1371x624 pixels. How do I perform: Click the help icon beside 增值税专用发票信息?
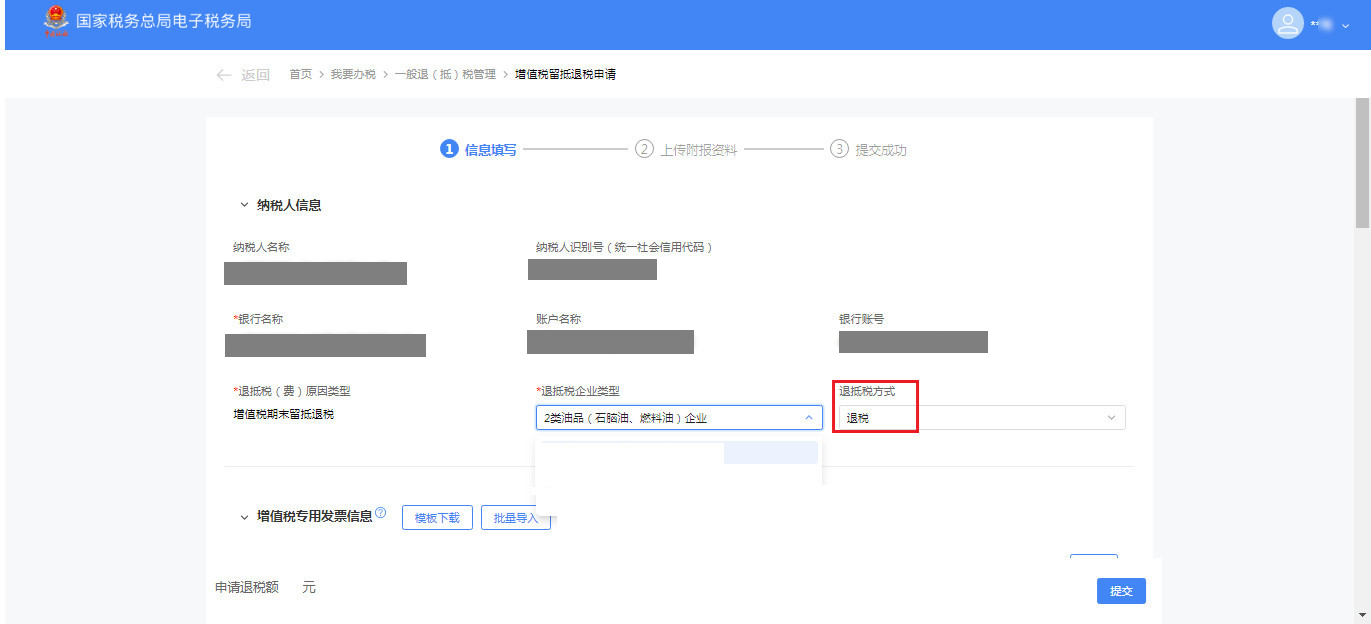(381, 514)
